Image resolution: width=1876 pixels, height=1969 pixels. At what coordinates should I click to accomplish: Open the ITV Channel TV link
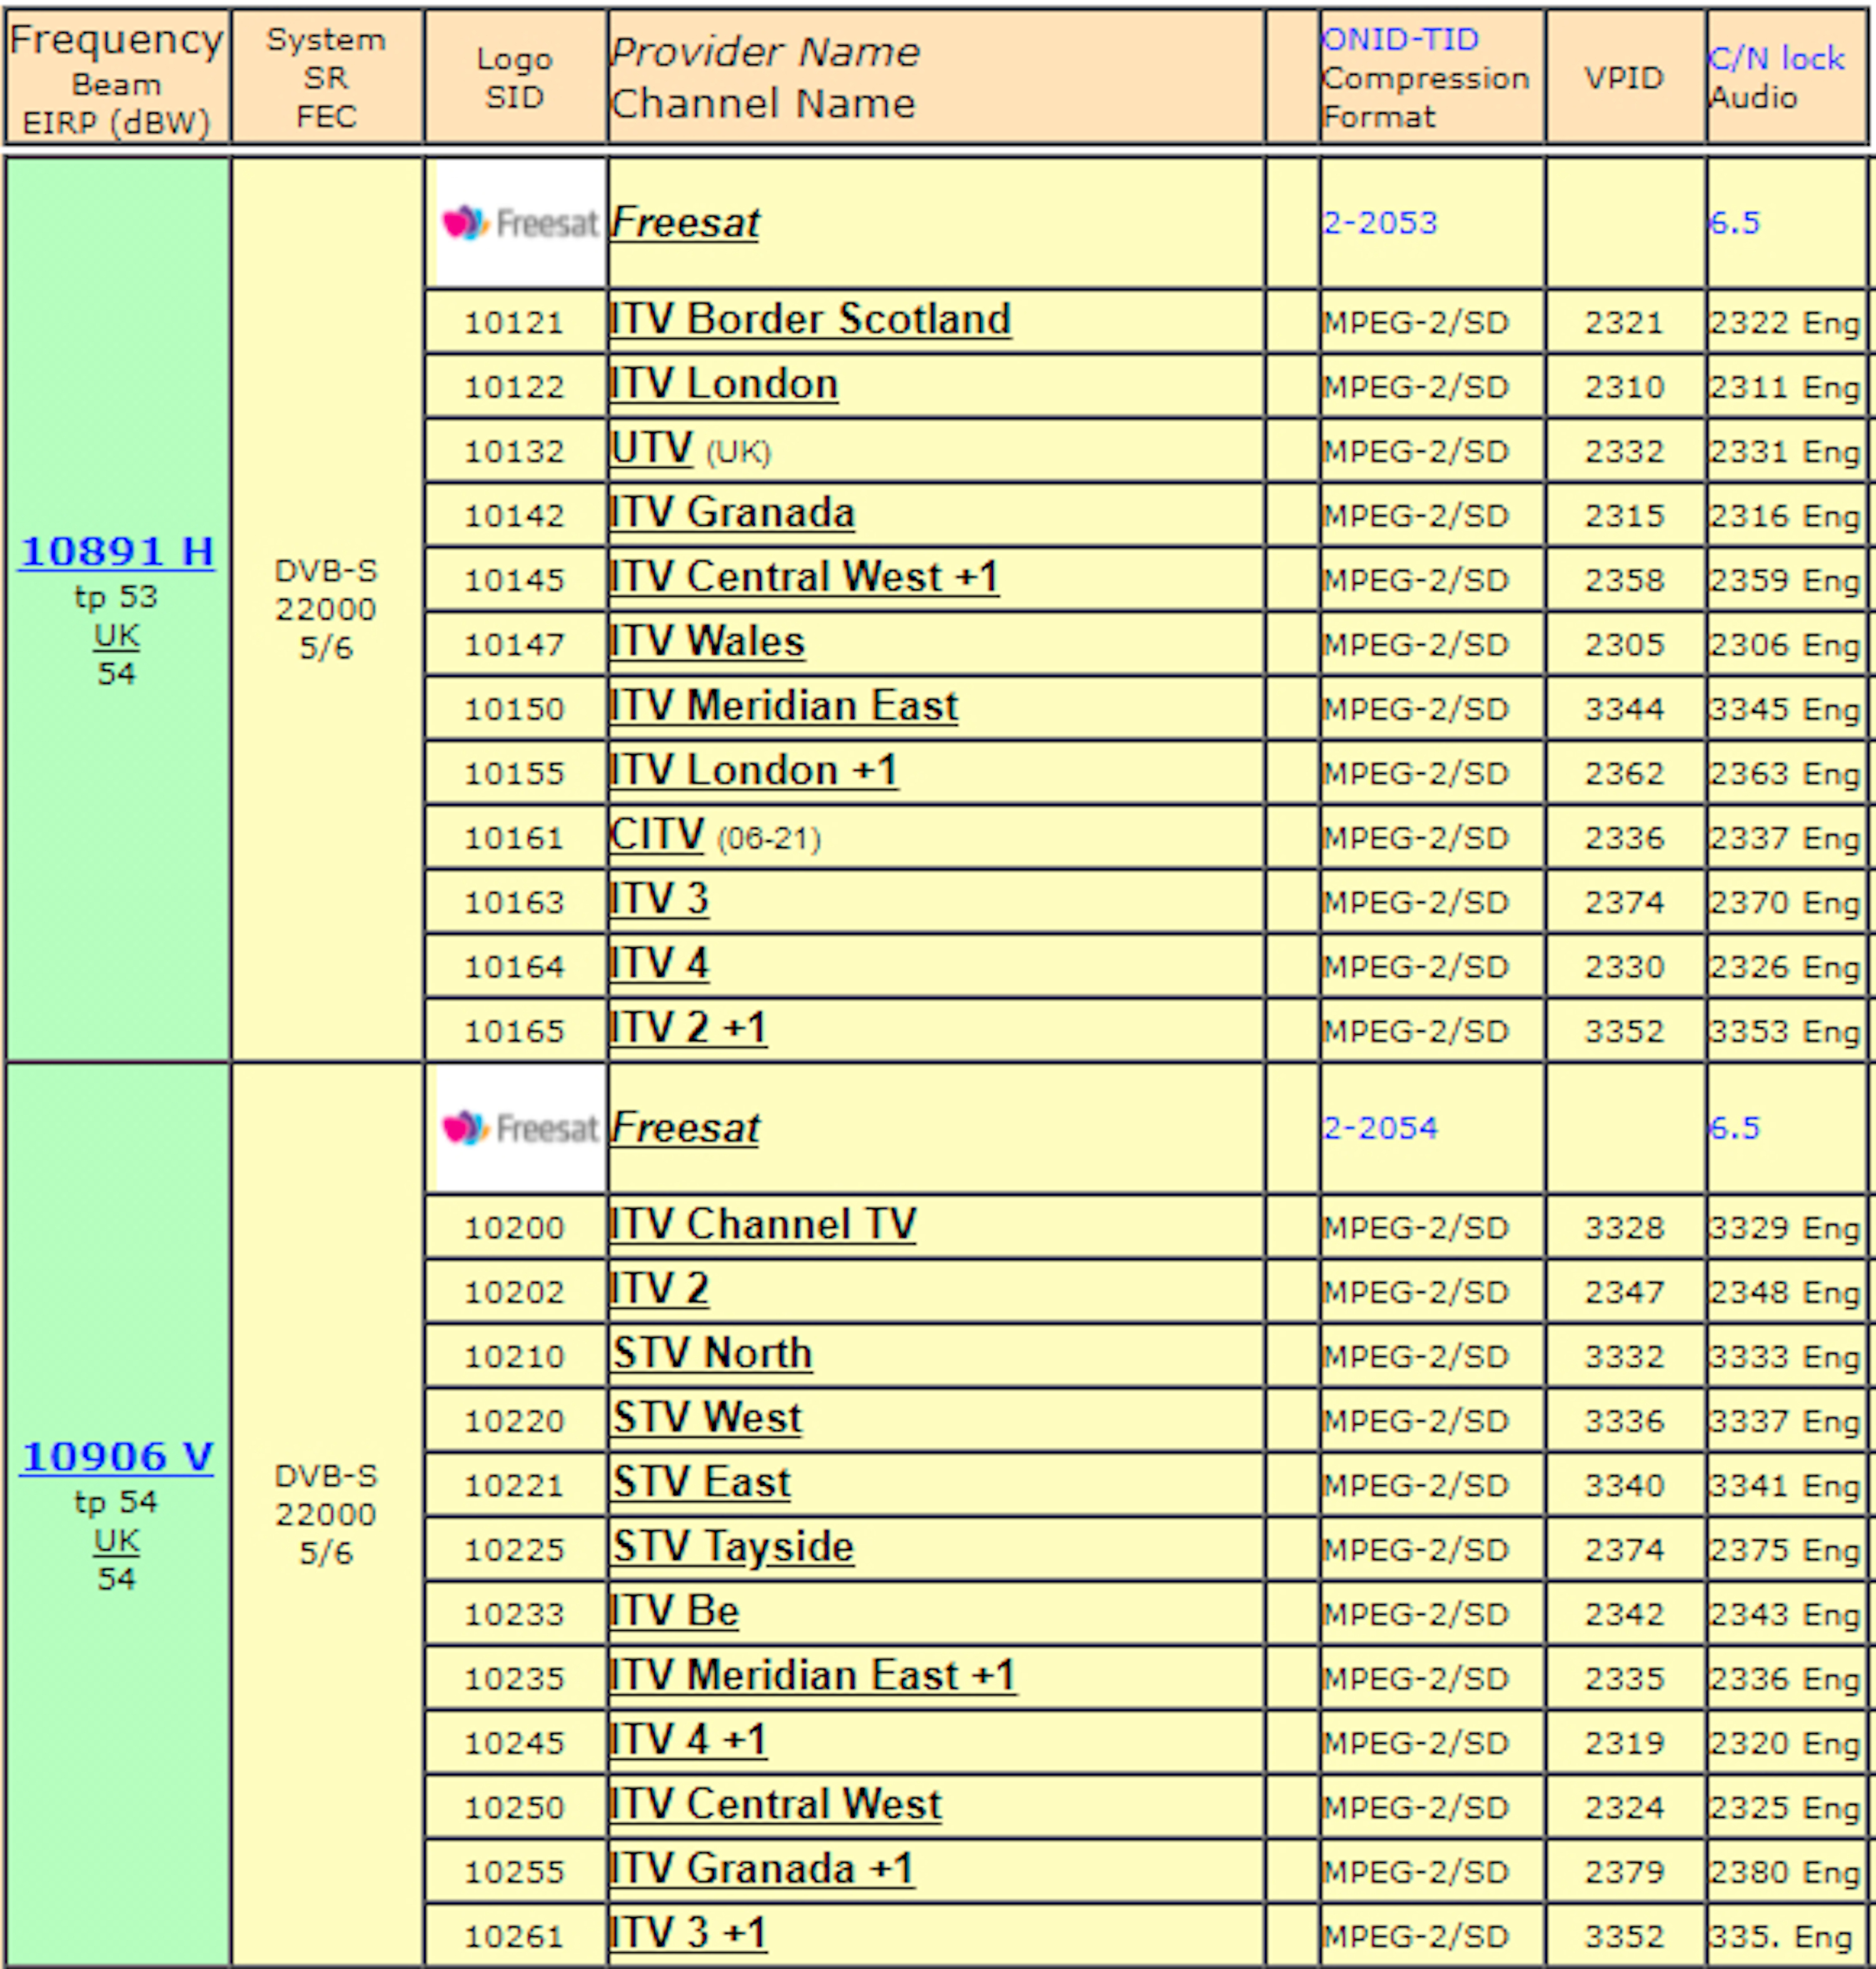(x=763, y=1225)
